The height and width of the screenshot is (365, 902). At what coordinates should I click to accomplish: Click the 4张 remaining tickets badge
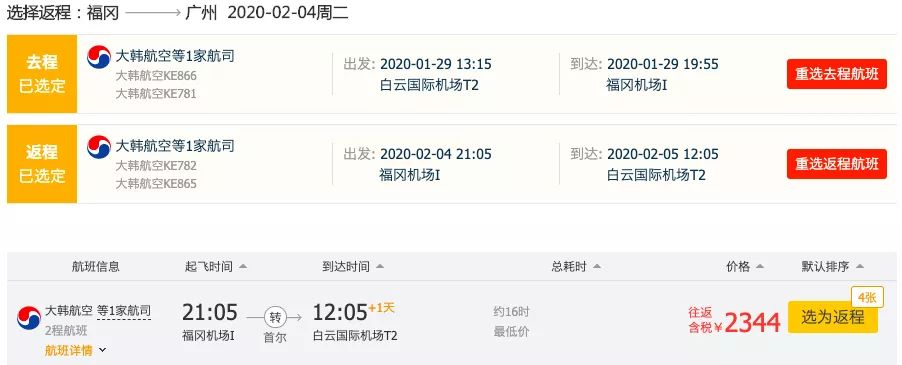click(x=867, y=297)
